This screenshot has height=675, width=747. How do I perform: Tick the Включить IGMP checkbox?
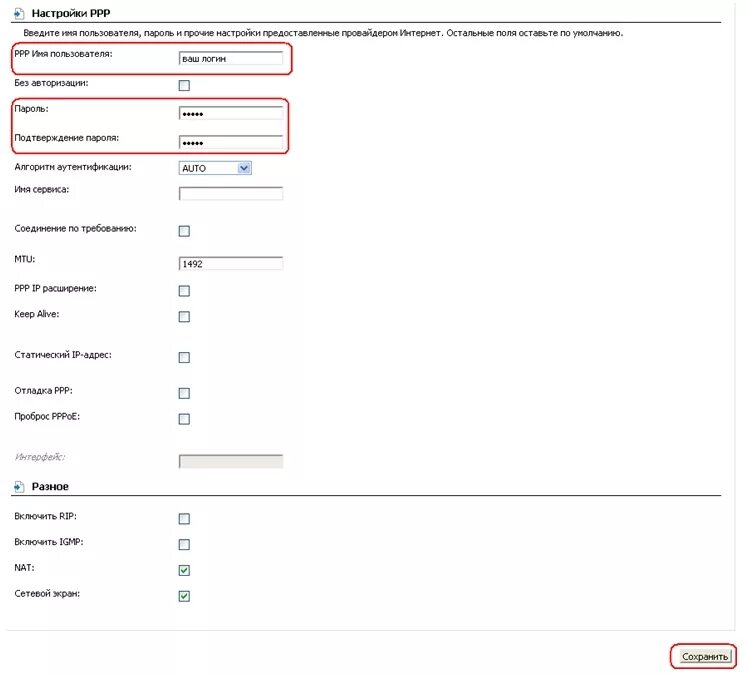tap(184, 544)
